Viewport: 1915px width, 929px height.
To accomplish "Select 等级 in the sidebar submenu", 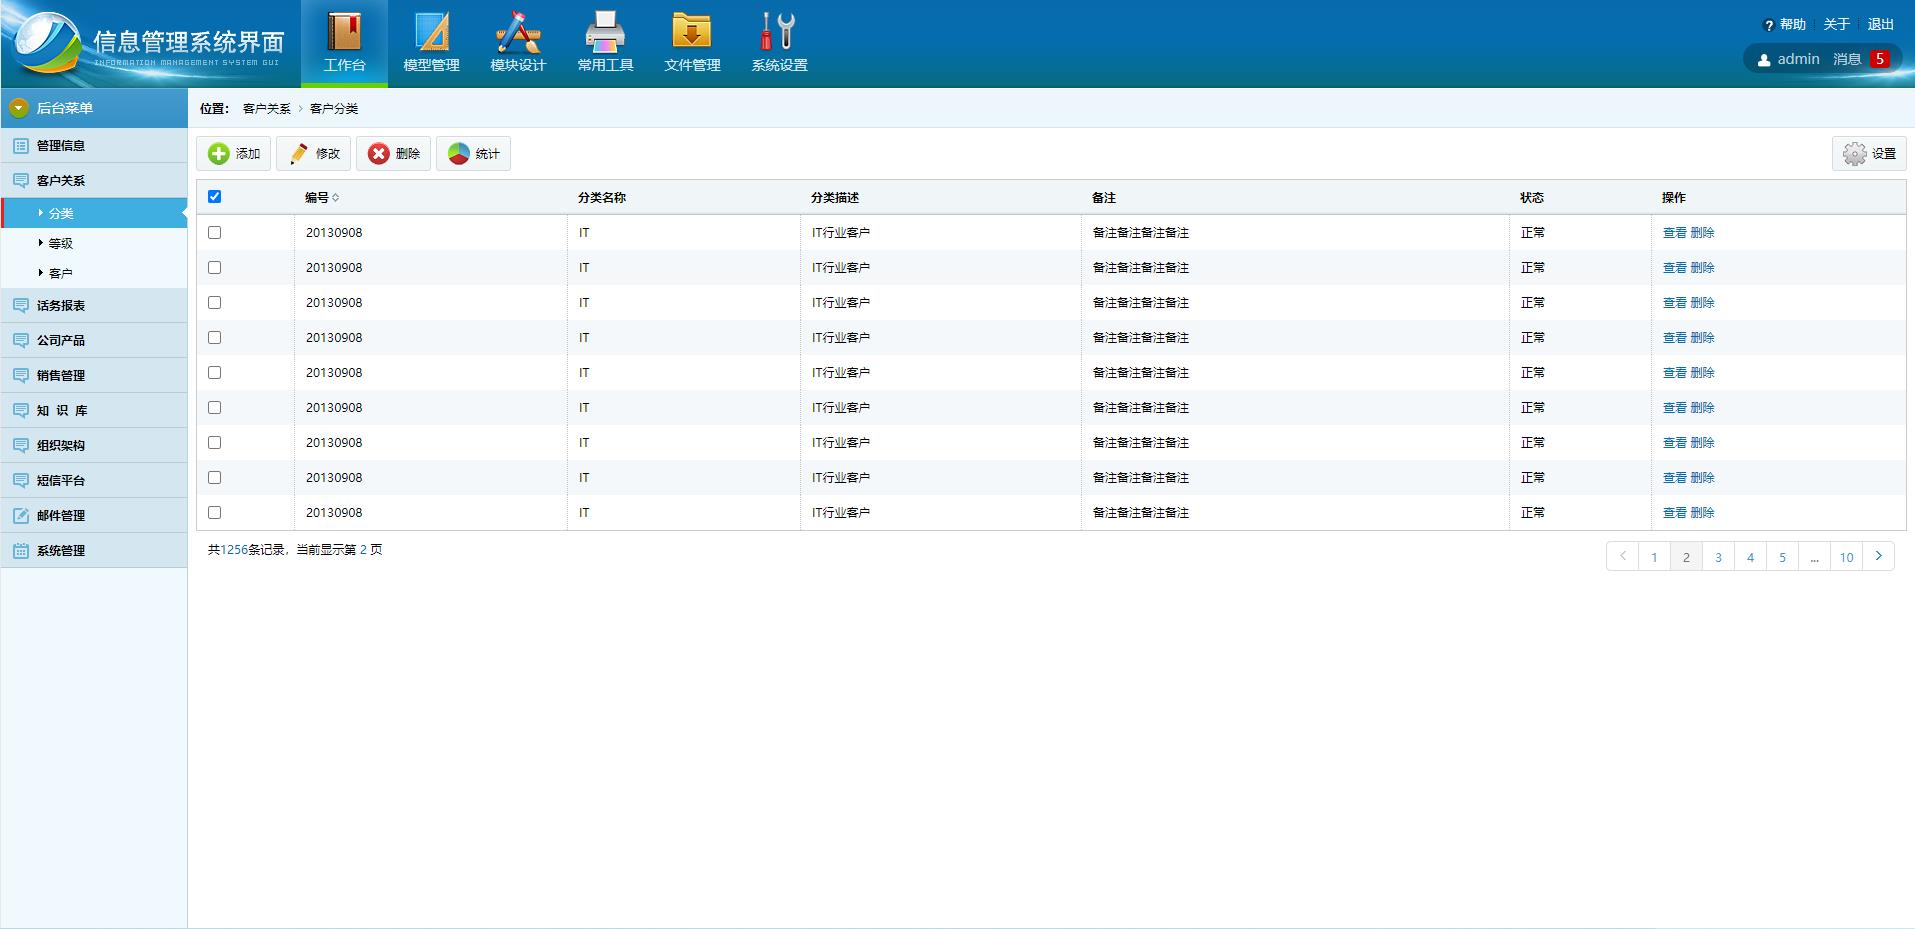I will tap(61, 243).
